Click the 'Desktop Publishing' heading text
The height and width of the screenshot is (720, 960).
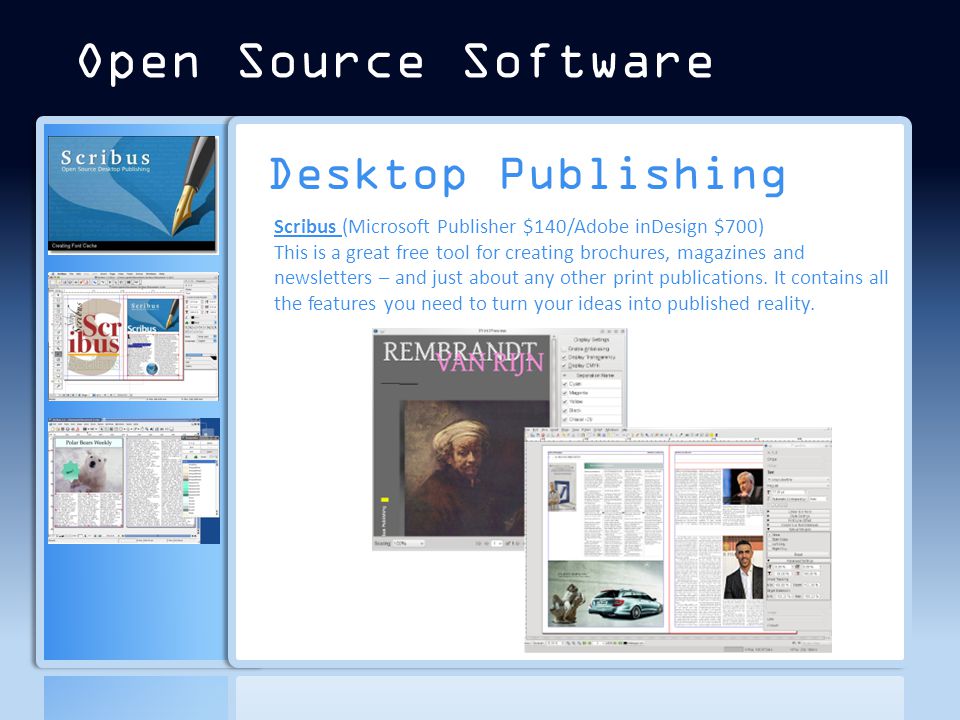tap(528, 175)
